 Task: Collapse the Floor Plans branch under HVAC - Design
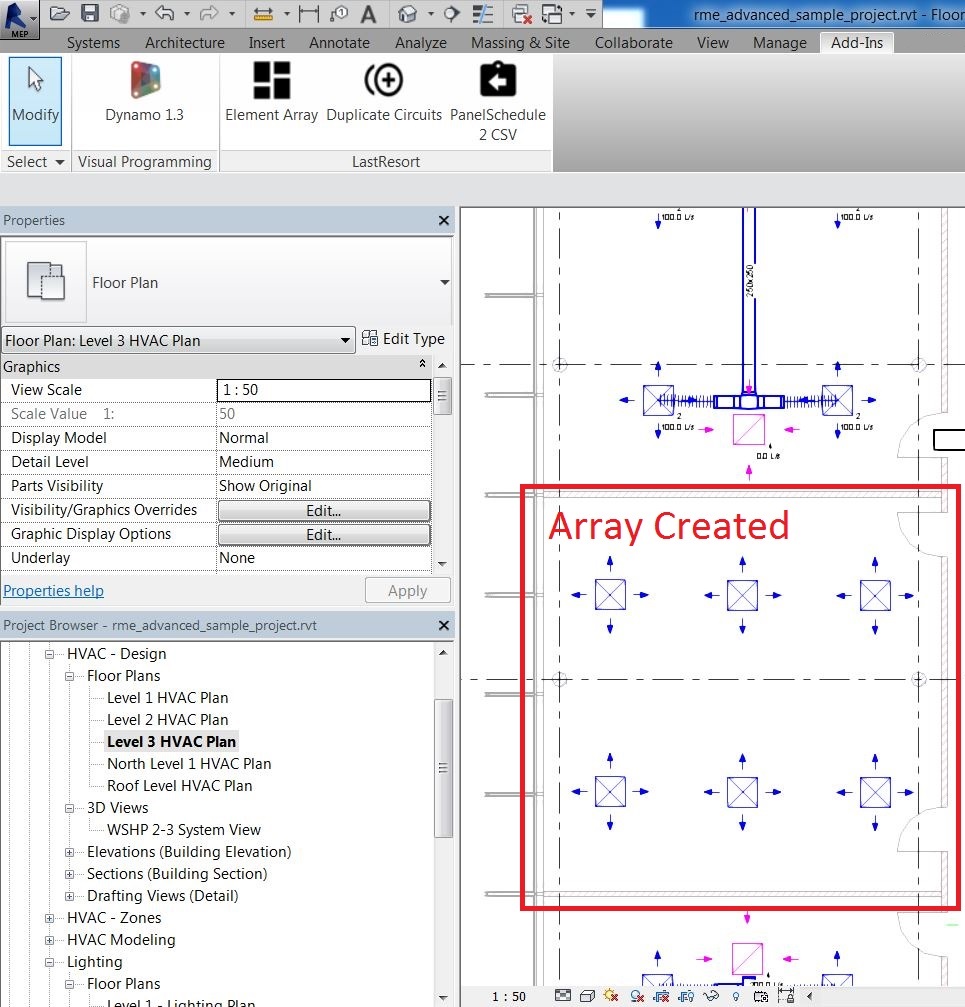(68, 675)
